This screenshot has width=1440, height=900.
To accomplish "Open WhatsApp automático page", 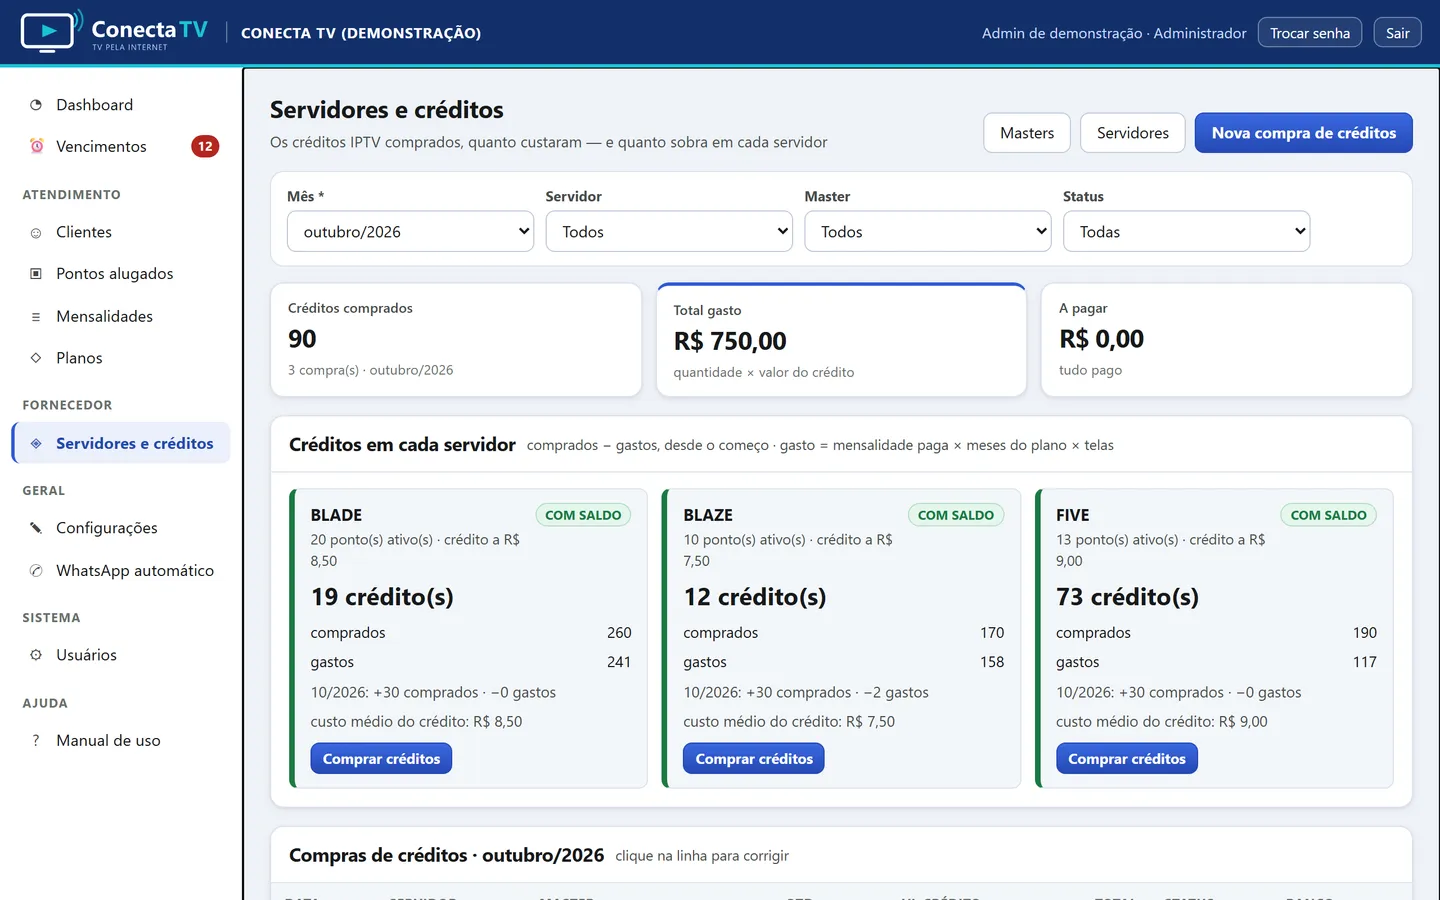I will coord(121,570).
